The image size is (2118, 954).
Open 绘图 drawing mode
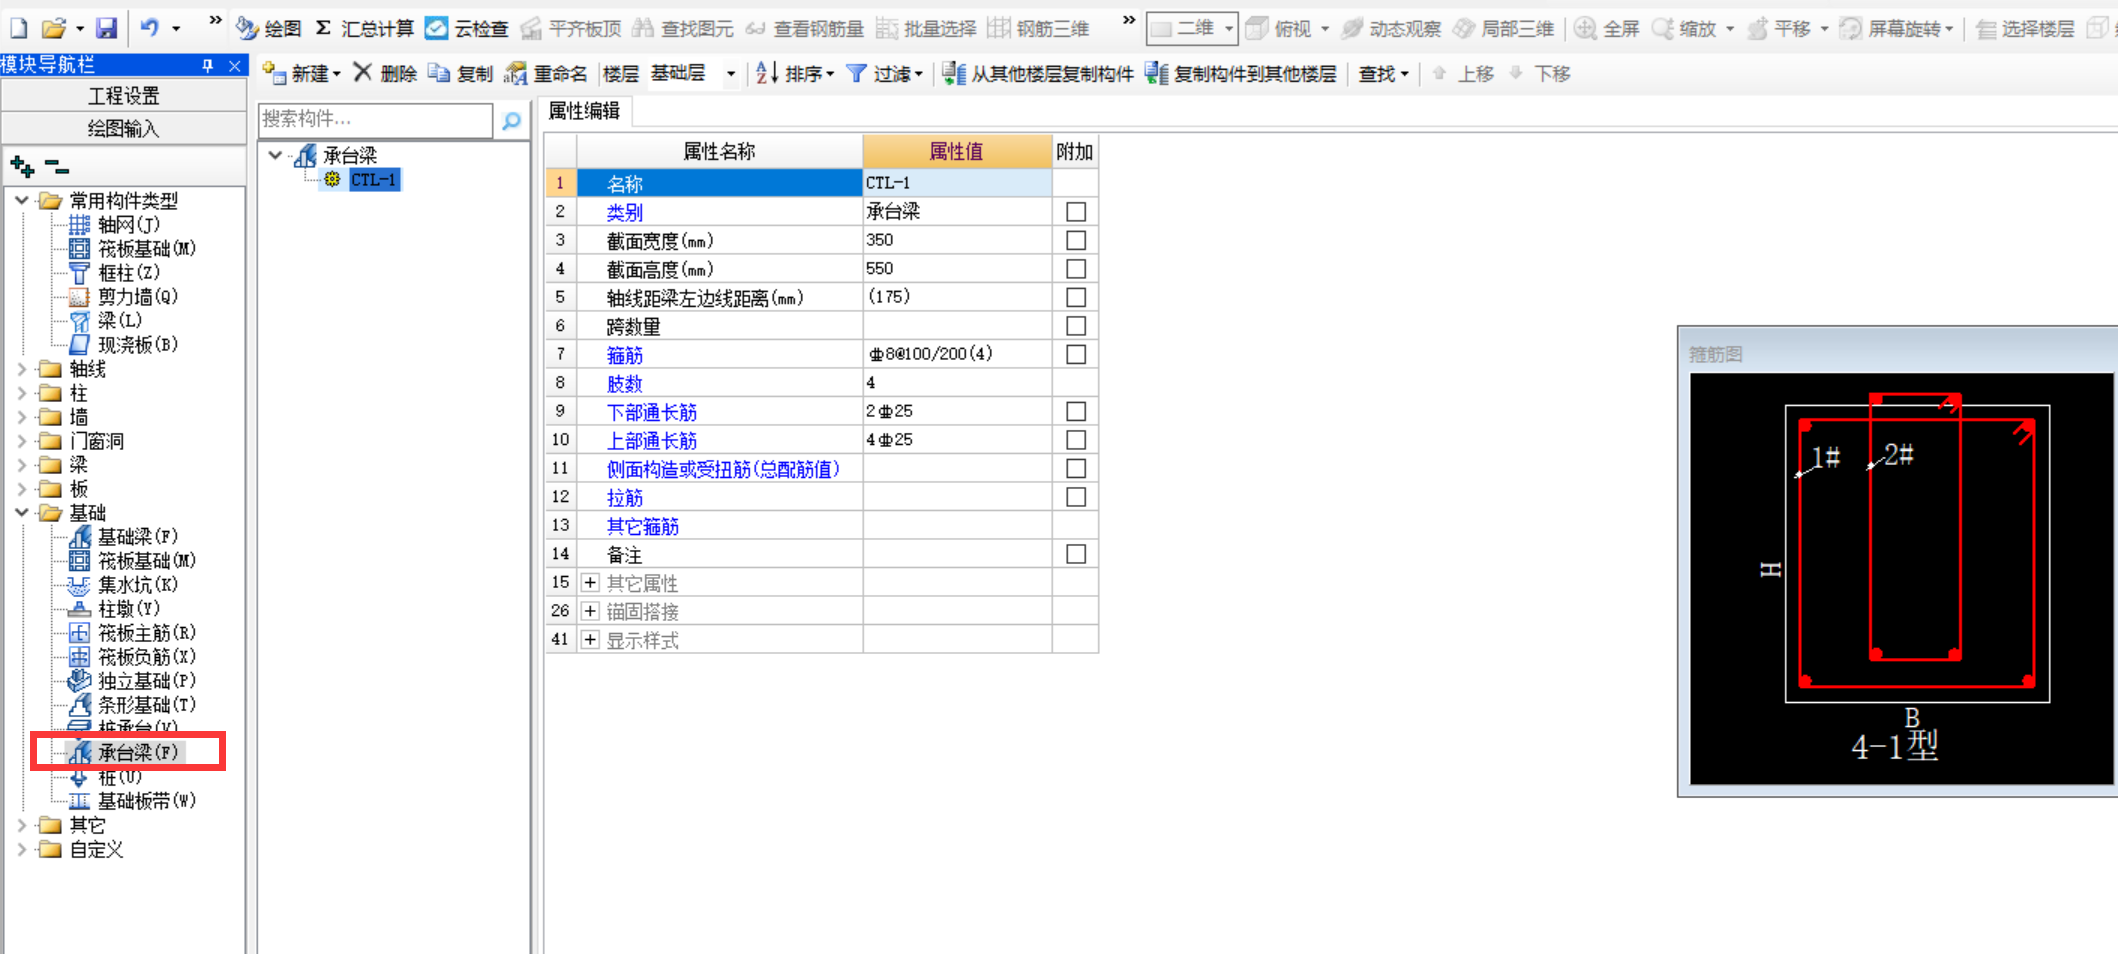click(x=269, y=28)
